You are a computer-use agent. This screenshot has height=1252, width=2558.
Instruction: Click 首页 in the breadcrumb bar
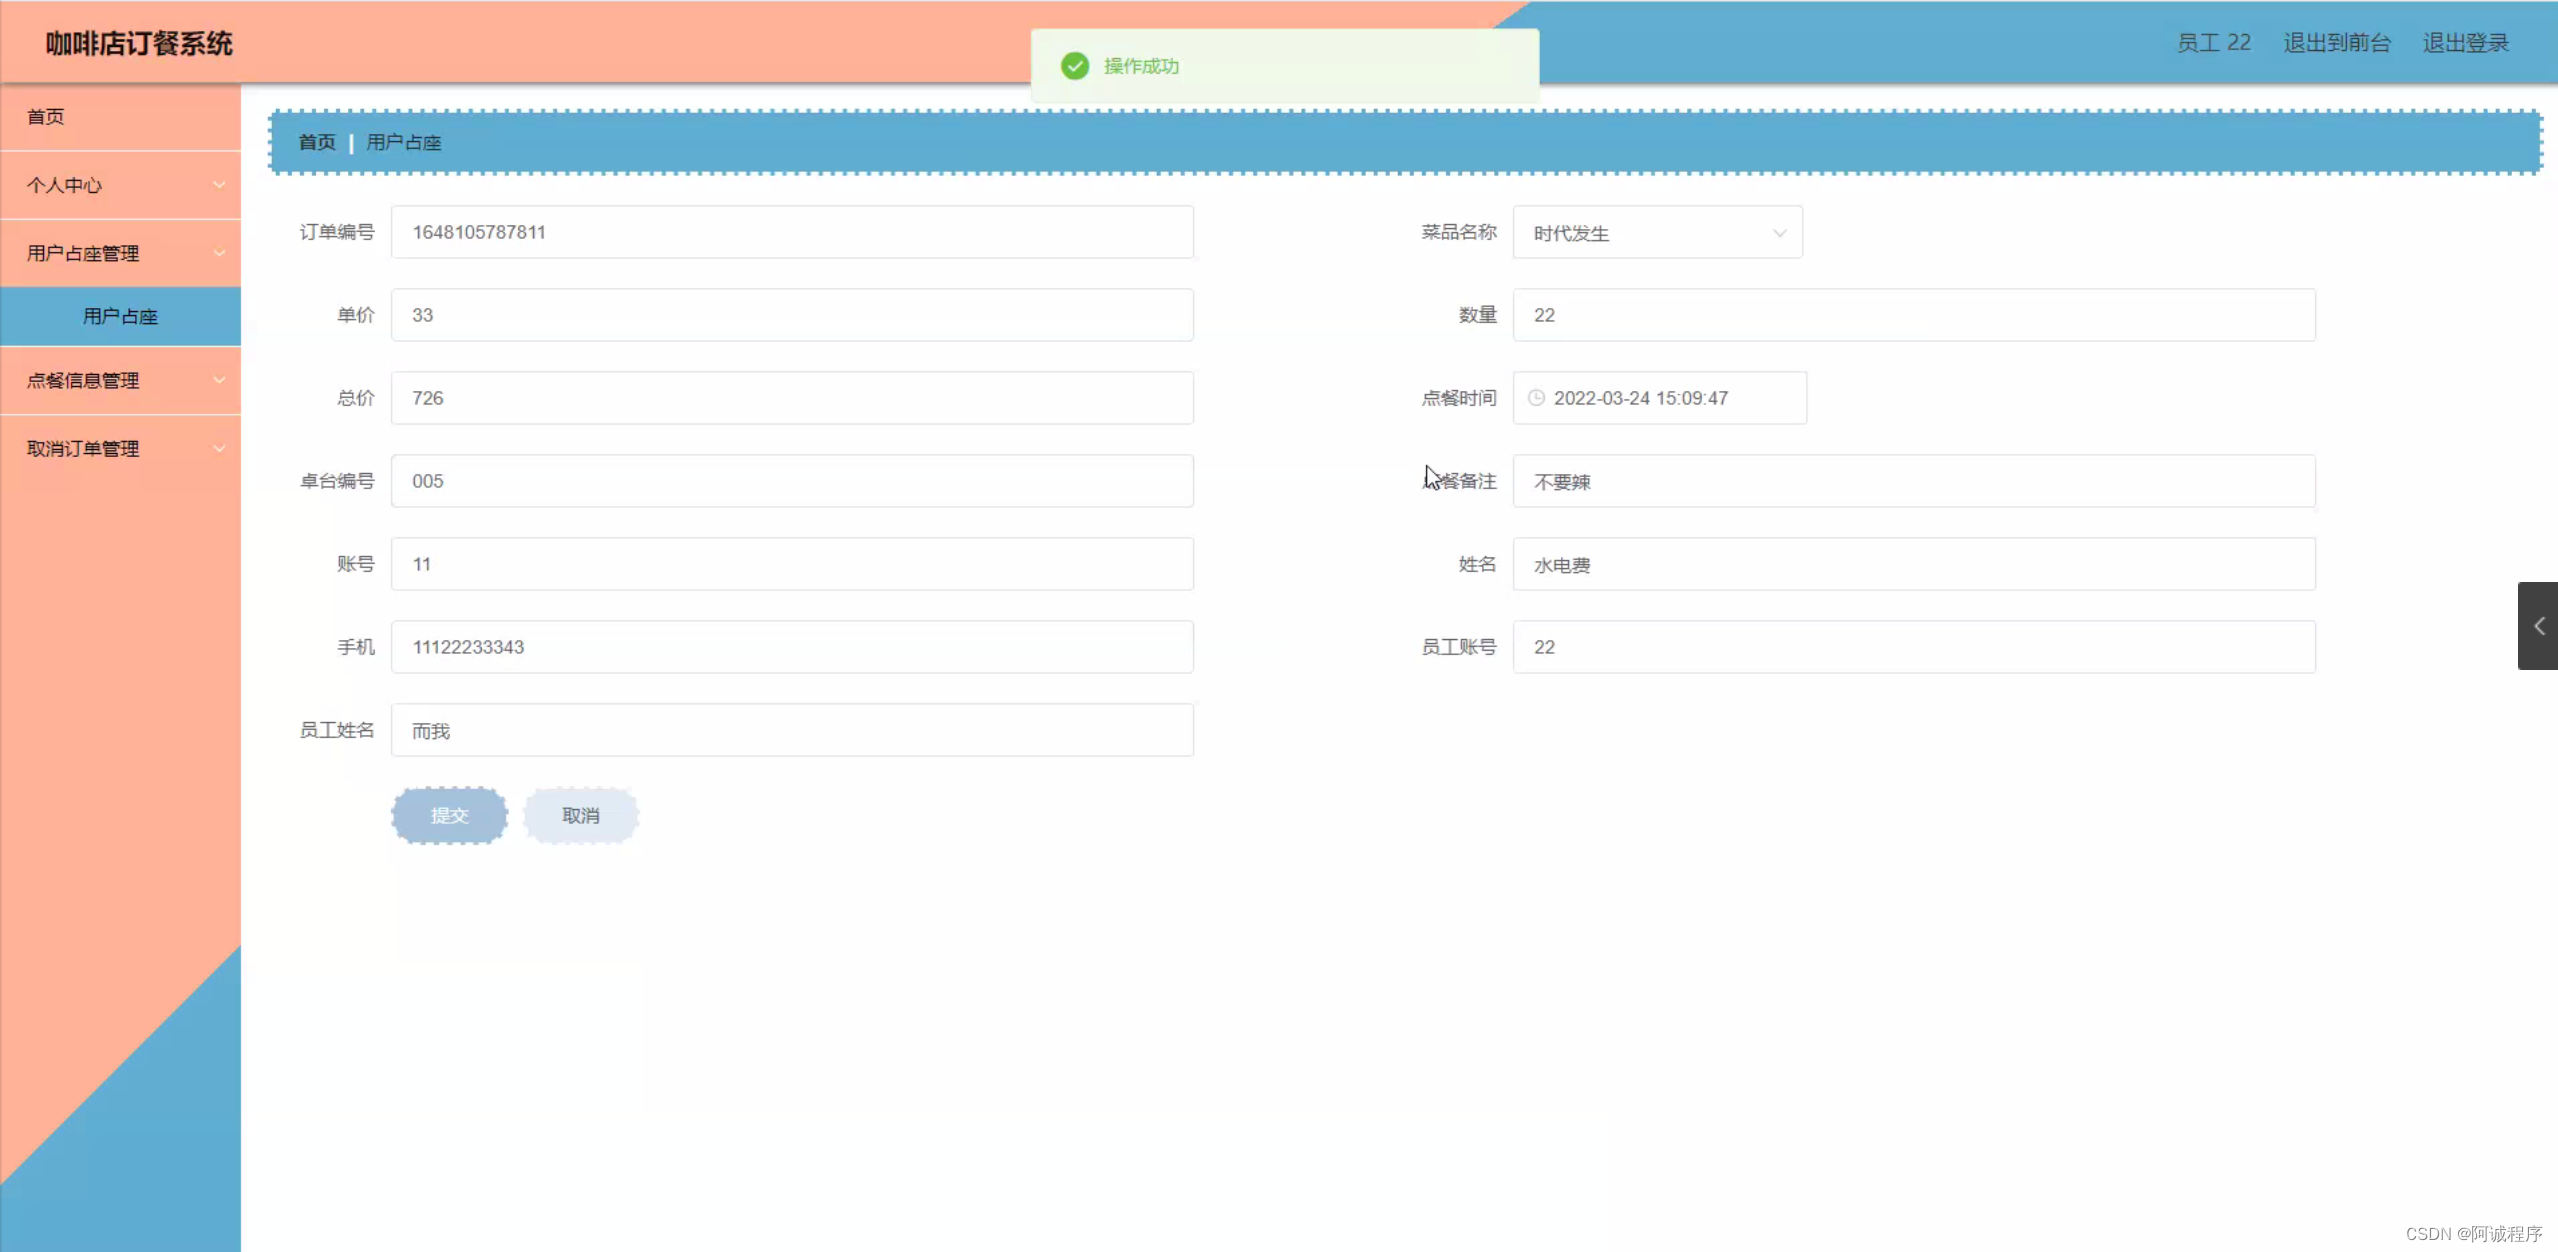315,142
